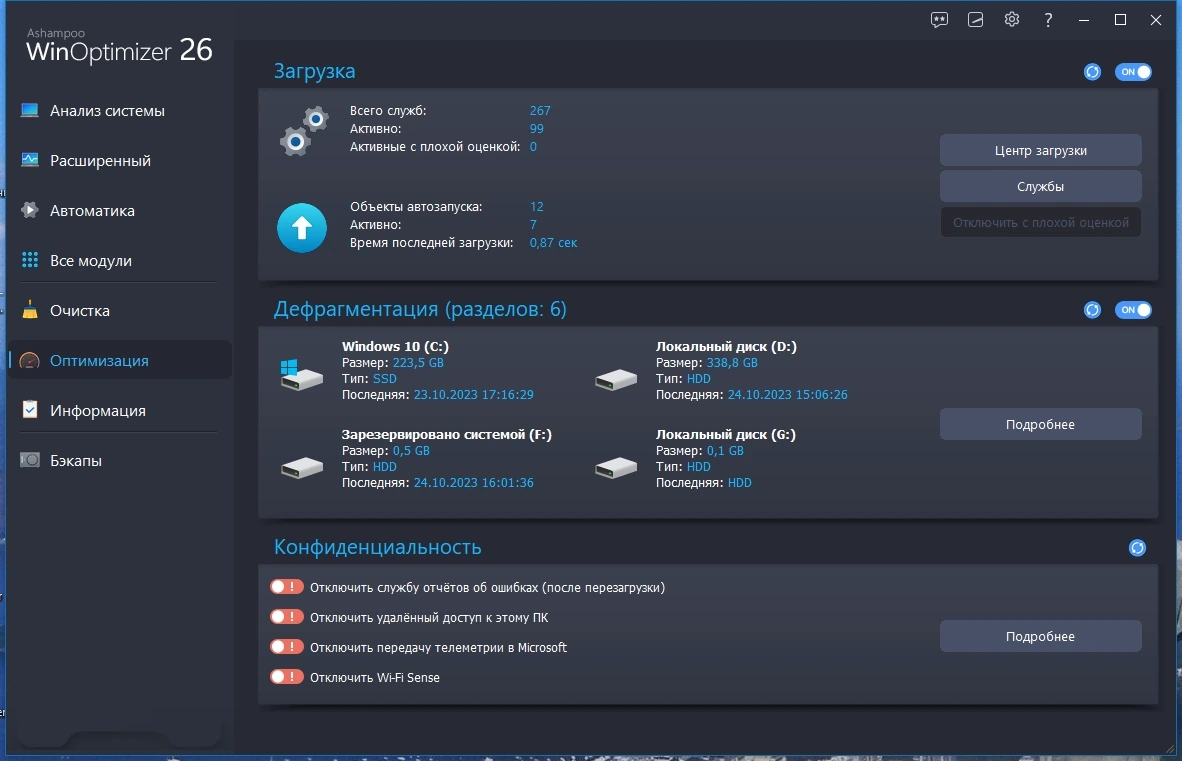
Task: Click the services gears icon
Action: (x=304, y=131)
